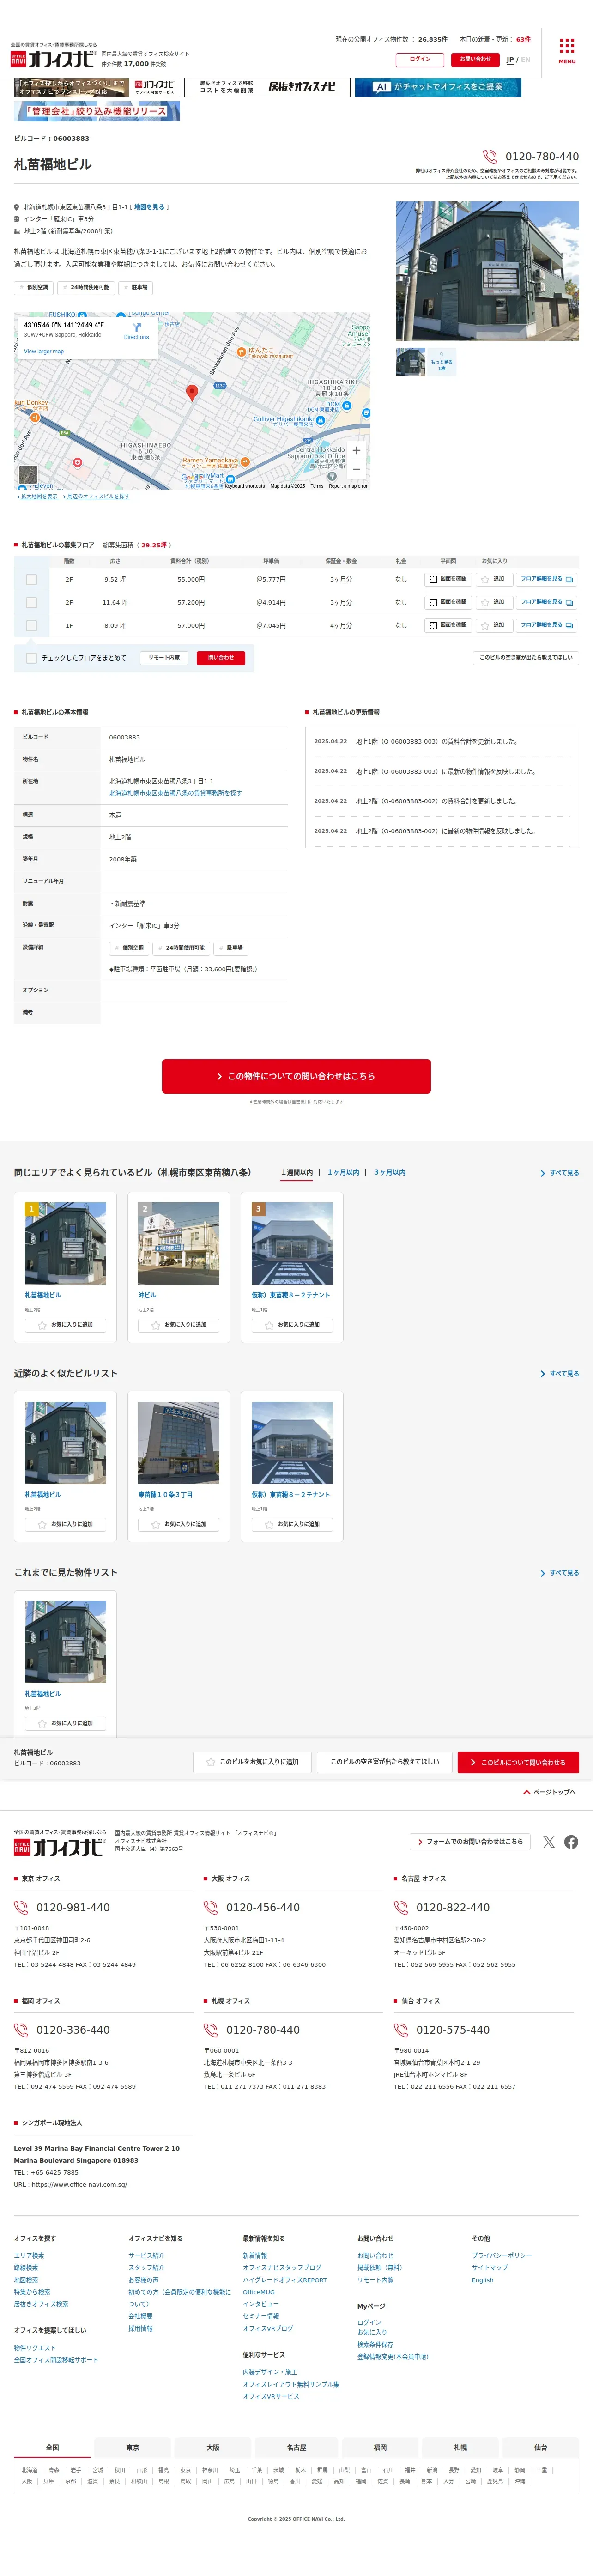The width and height of the screenshot is (593, 2576).
Task: Open the 63件 new arrivals link
Action: 523,40
